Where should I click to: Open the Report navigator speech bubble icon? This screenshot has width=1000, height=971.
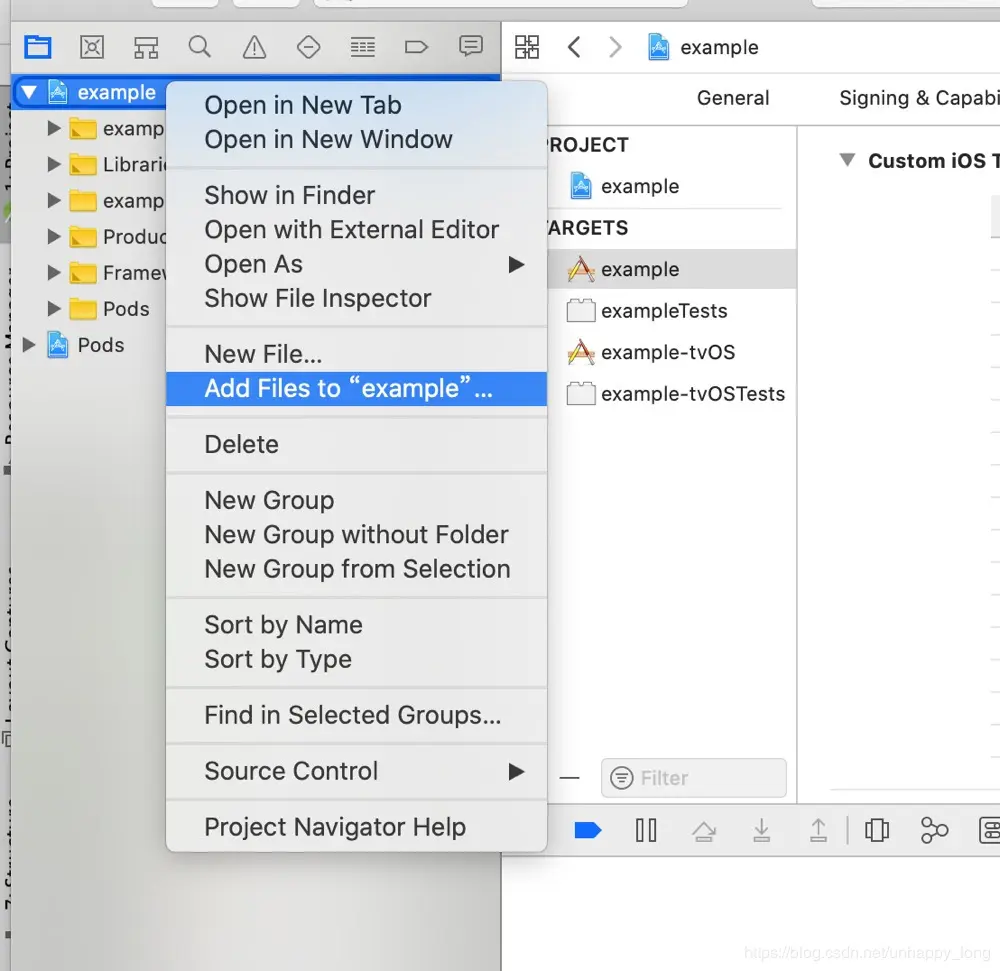pyautogui.click(x=471, y=46)
